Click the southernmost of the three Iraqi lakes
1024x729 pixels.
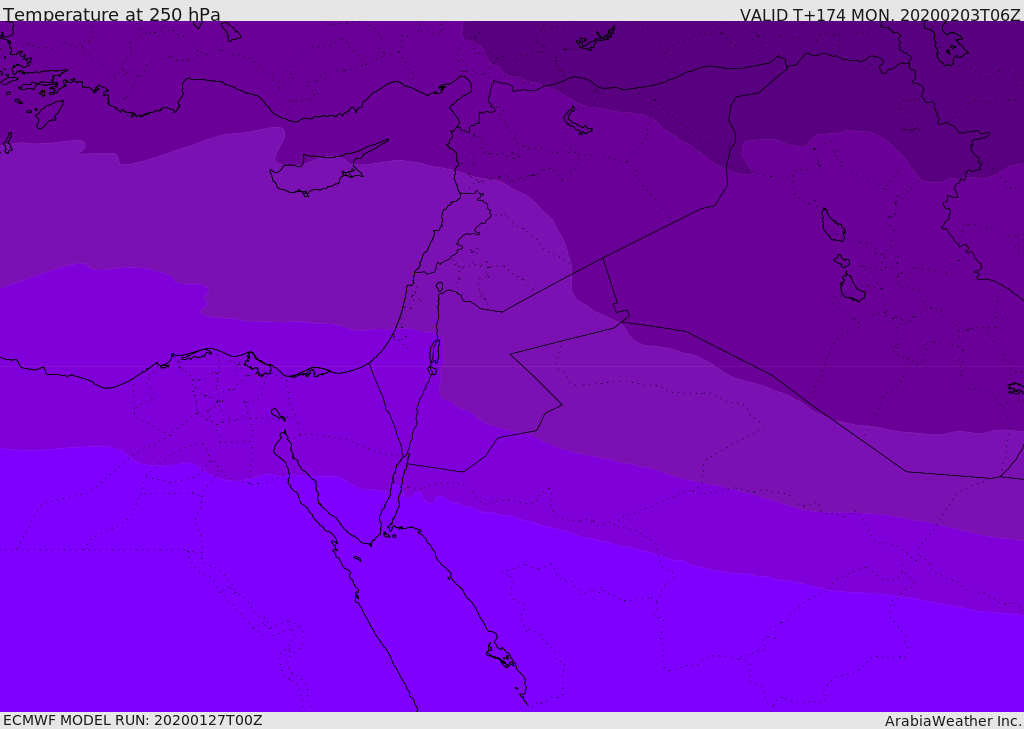[852, 288]
